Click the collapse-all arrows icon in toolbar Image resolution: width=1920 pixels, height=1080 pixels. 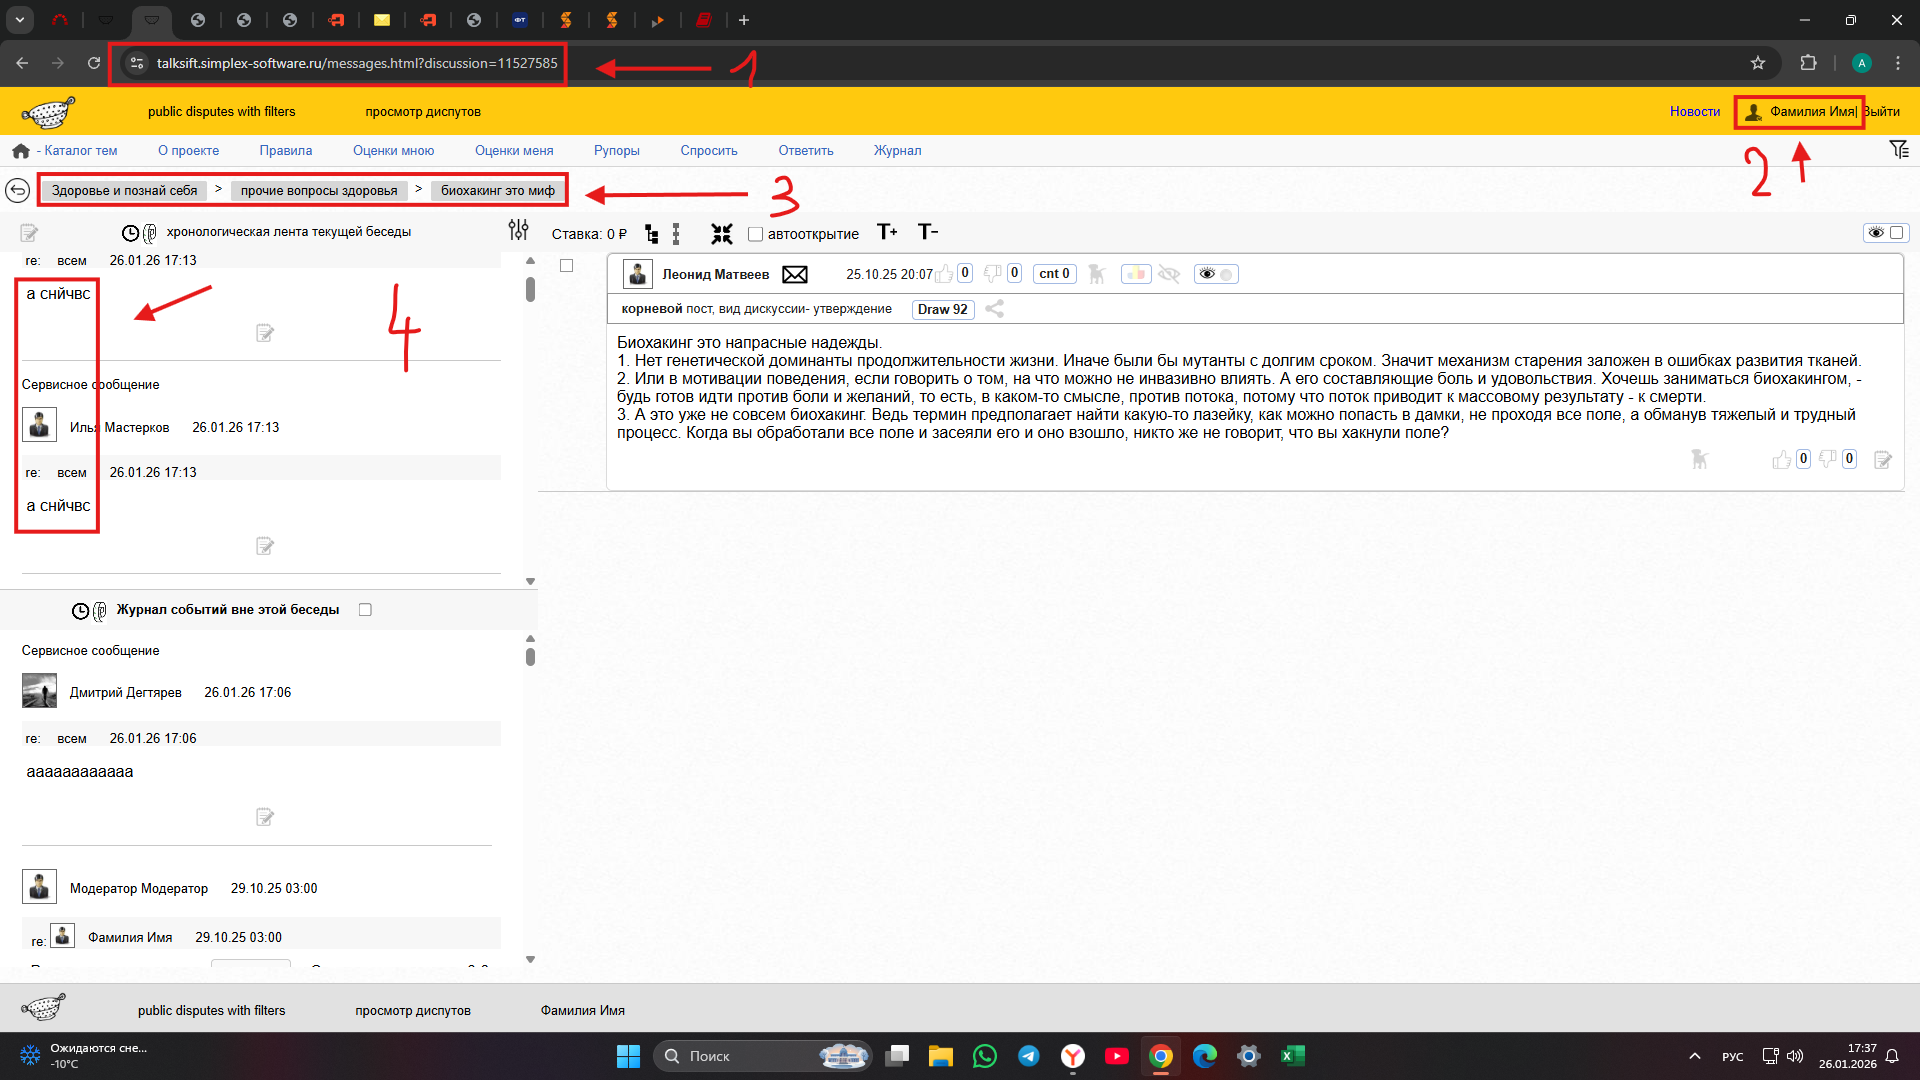[x=721, y=234]
